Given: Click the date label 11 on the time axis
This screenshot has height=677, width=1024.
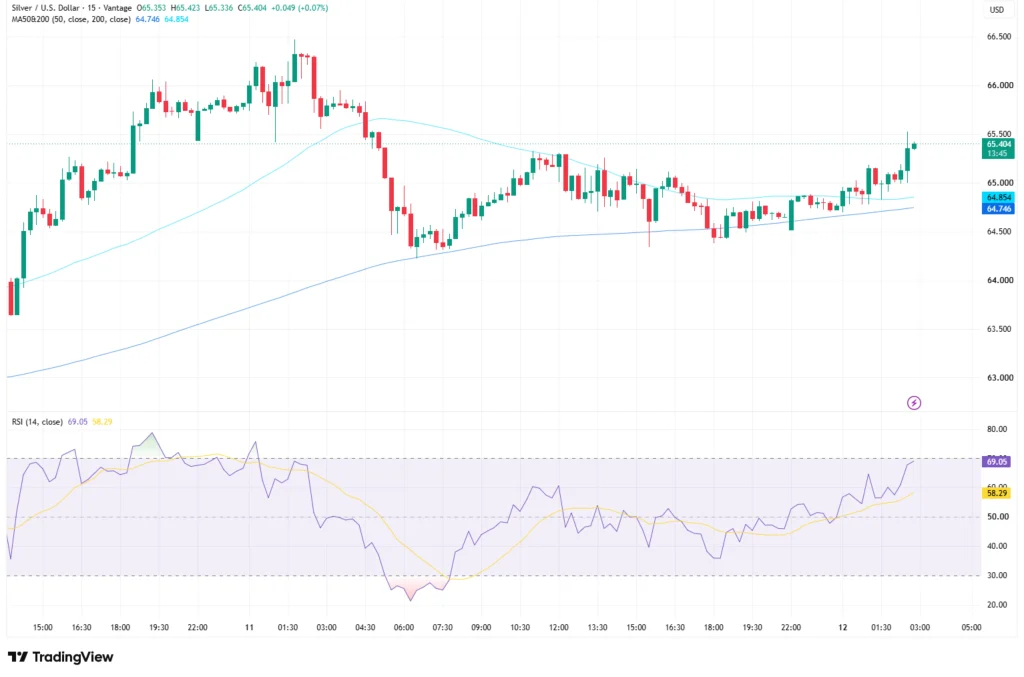Looking at the screenshot, I should click(249, 627).
